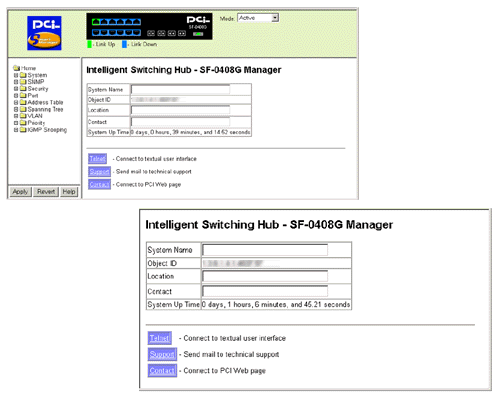The width and height of the screenshot is (500, 400).
Task: Expand the Address Table tree node
Action: tap(16, 103)
